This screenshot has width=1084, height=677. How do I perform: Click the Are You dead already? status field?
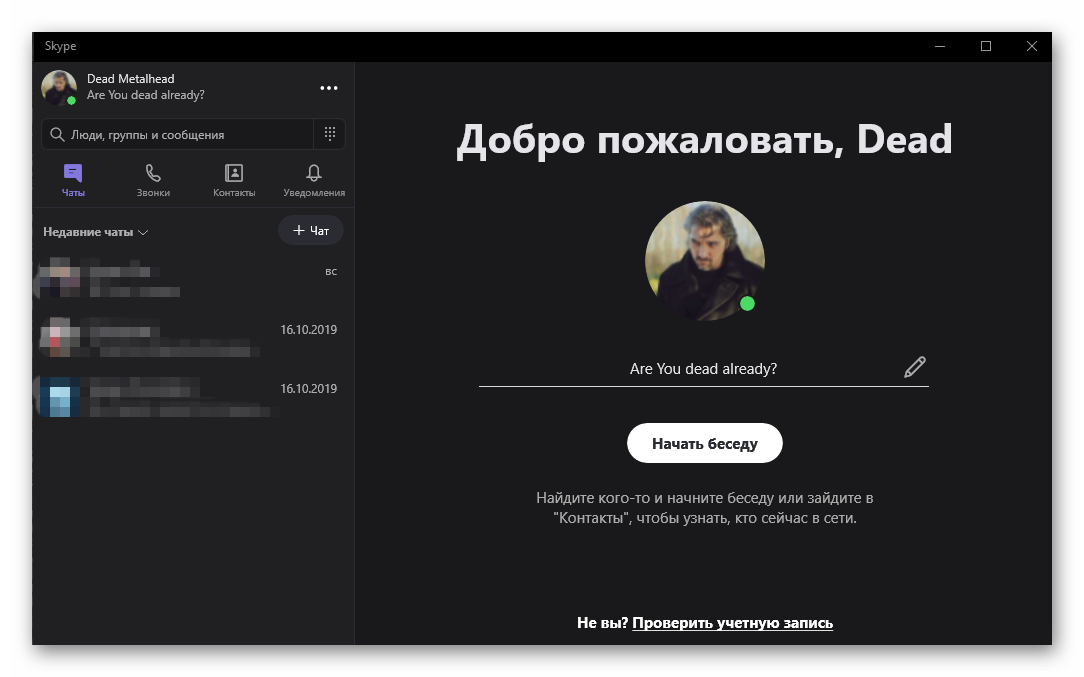pyautogui.click(x=702, y=369)
